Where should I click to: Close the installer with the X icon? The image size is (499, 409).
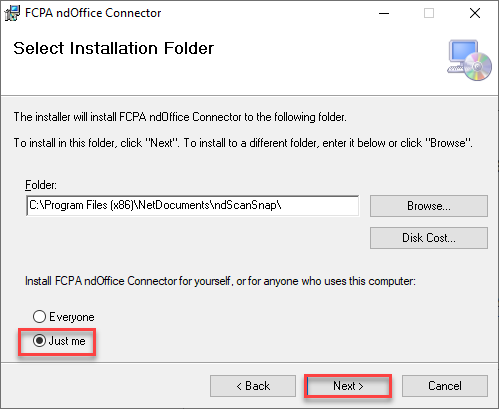point(475,13)
